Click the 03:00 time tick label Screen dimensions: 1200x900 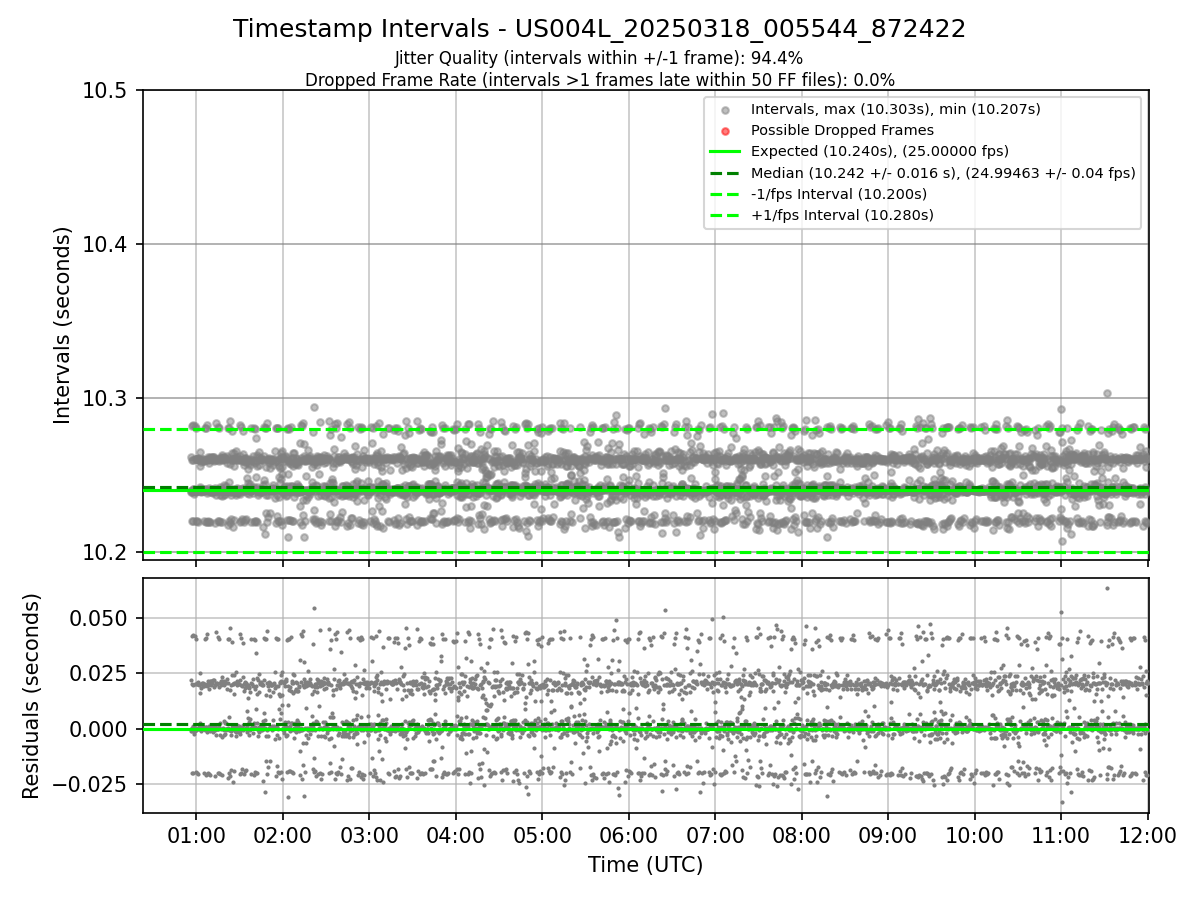(369, 834)
